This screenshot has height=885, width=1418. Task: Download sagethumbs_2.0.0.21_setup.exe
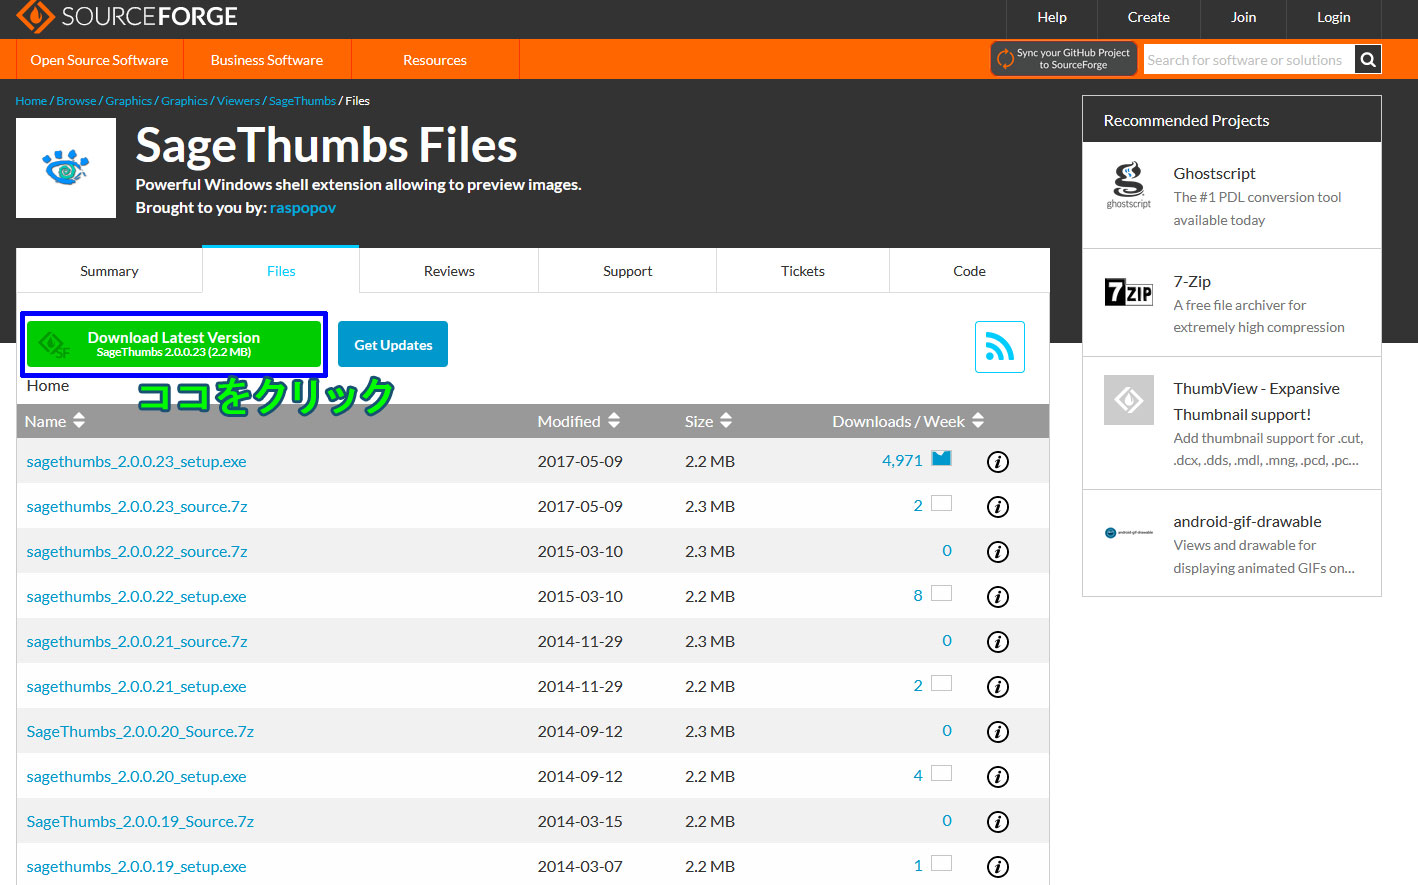[136, 687]
